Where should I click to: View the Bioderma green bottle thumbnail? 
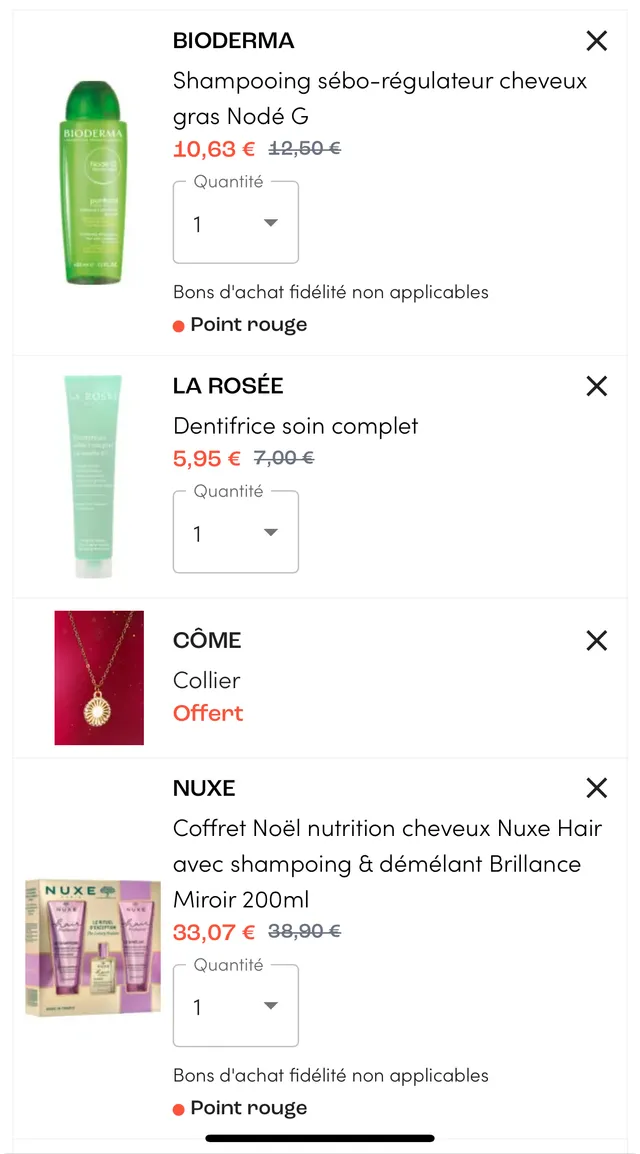(93, 182)
